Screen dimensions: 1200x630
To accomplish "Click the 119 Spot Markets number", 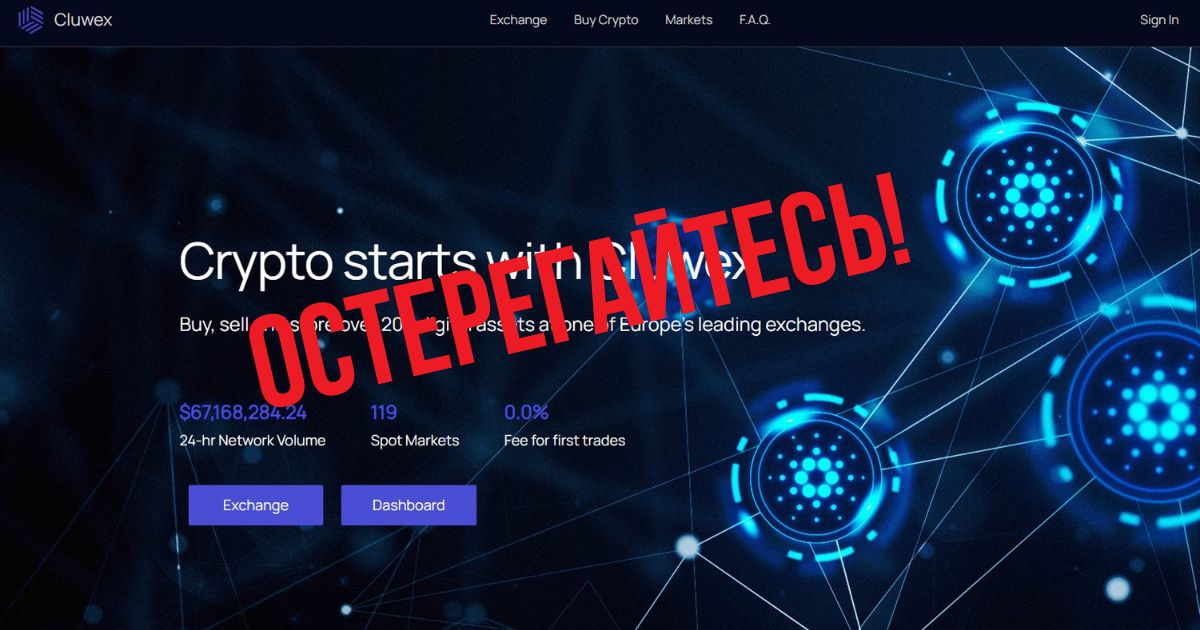I will tap(384, 412).
